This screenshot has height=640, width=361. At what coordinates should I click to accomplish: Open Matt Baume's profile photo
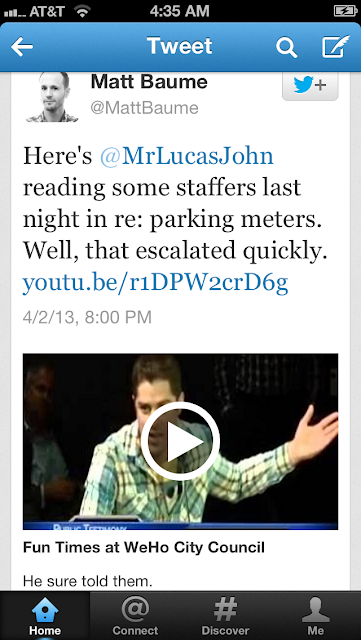click(x=53, y=97)
